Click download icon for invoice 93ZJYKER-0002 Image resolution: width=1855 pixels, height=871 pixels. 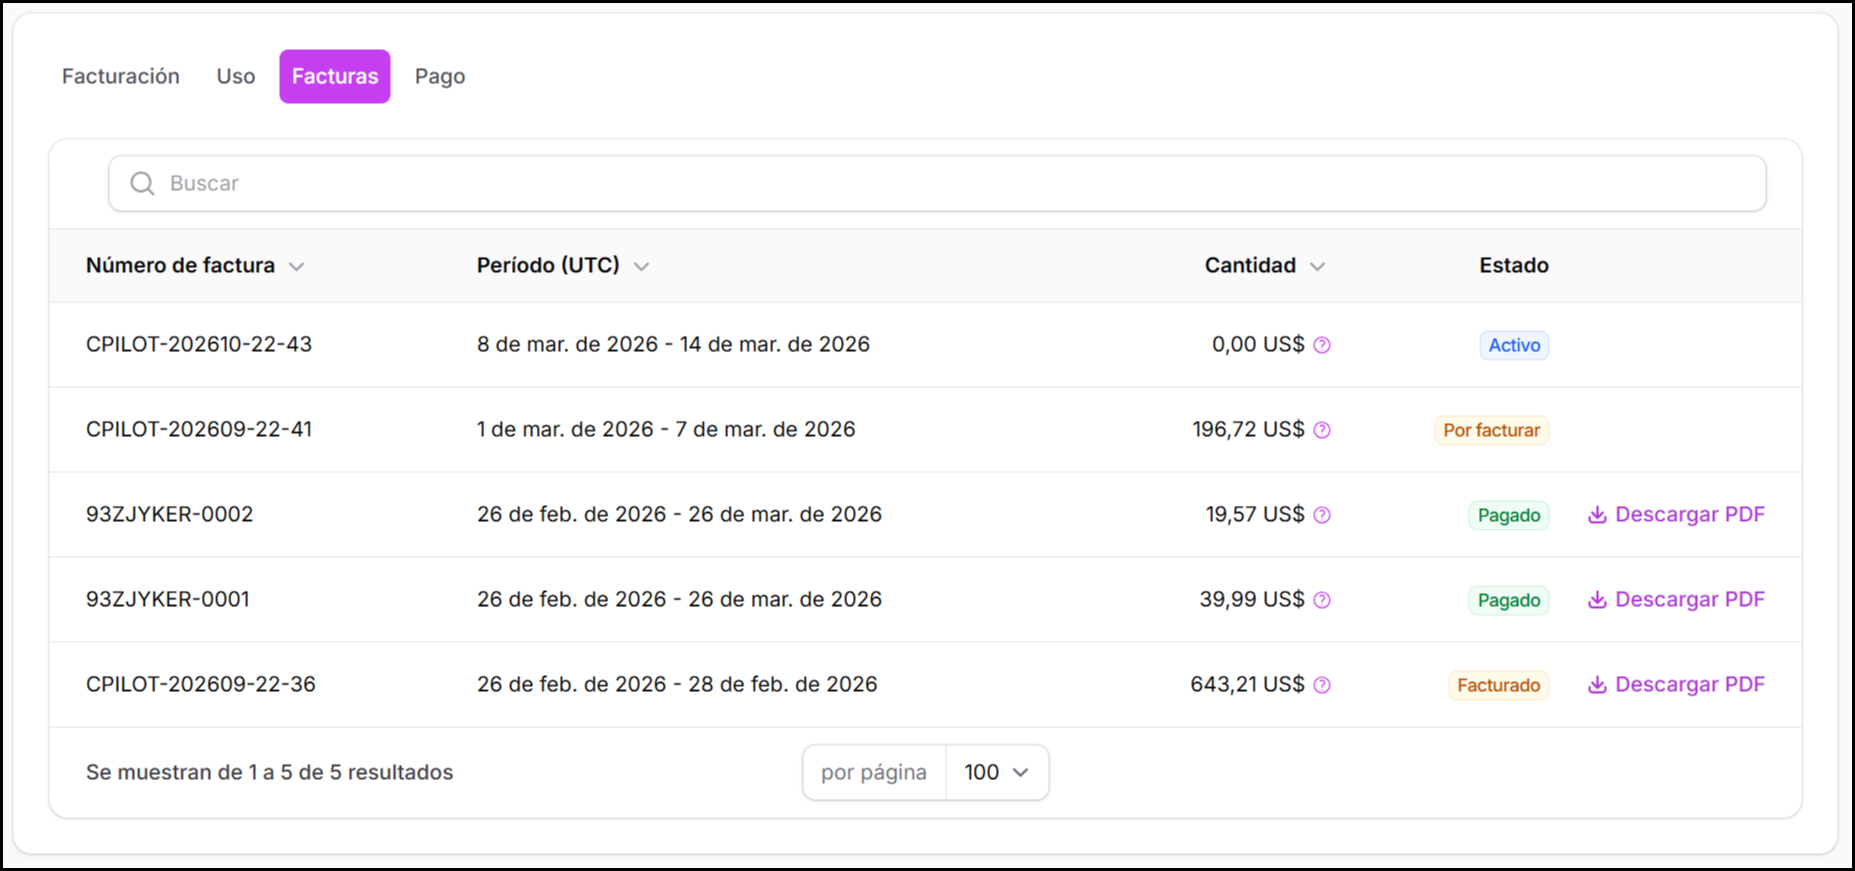(1597, 515)
